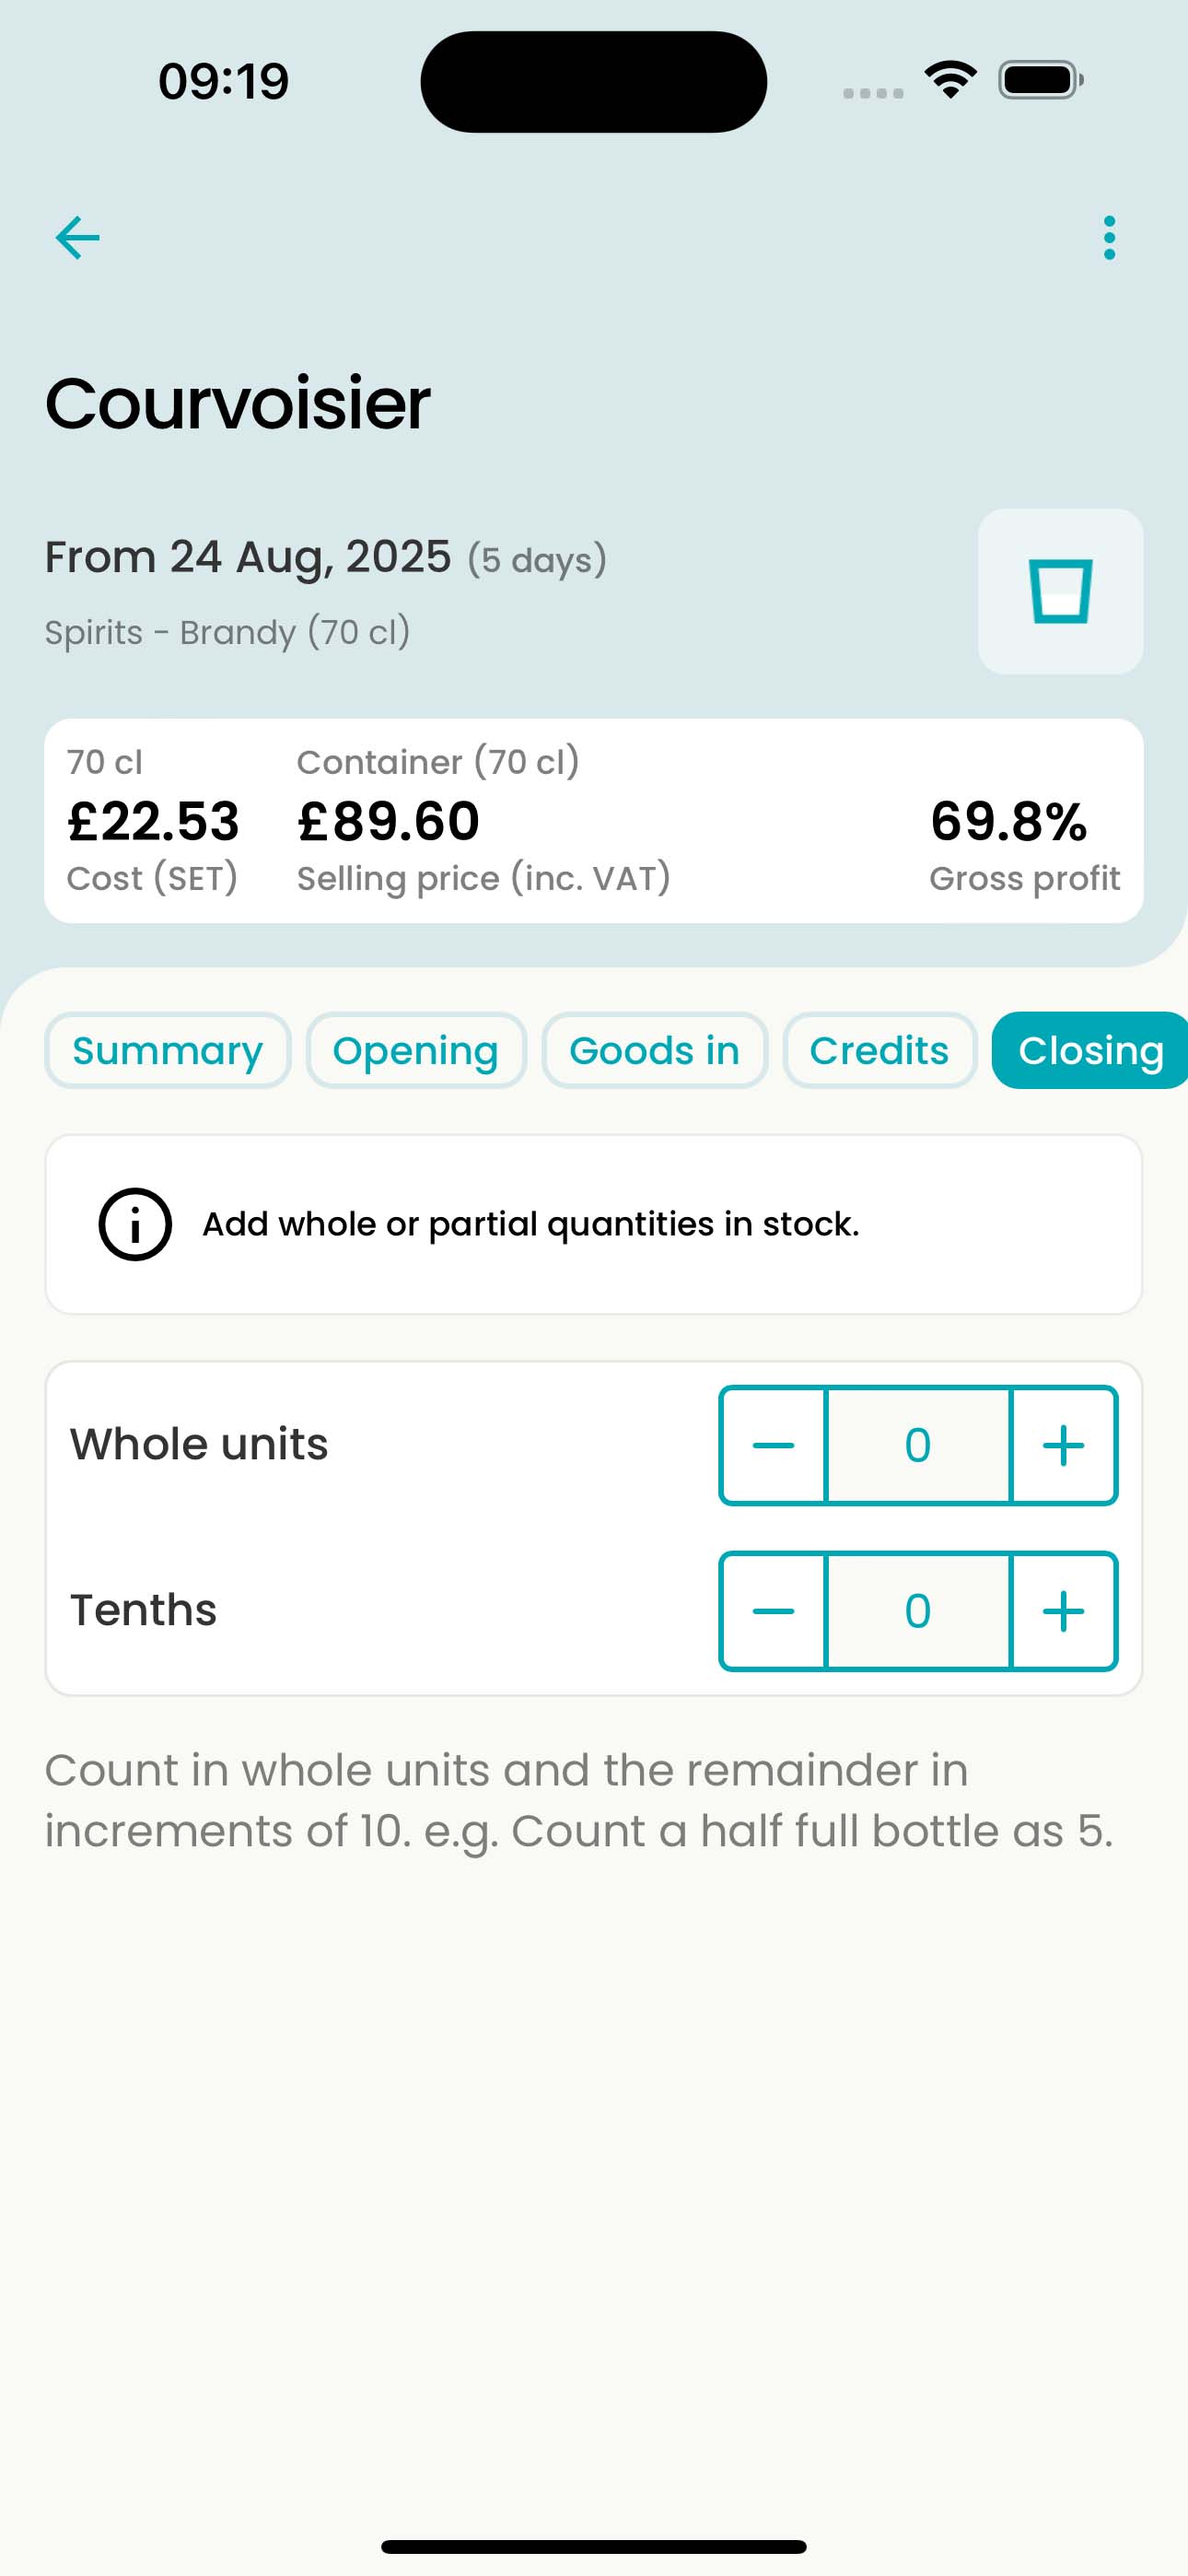Image resolution: width=1188 pixels, height=2576 pixels.
Task: Tap the From 24 Aug, 2025 date
Action: pyautogui.click(x=248, y=557)
